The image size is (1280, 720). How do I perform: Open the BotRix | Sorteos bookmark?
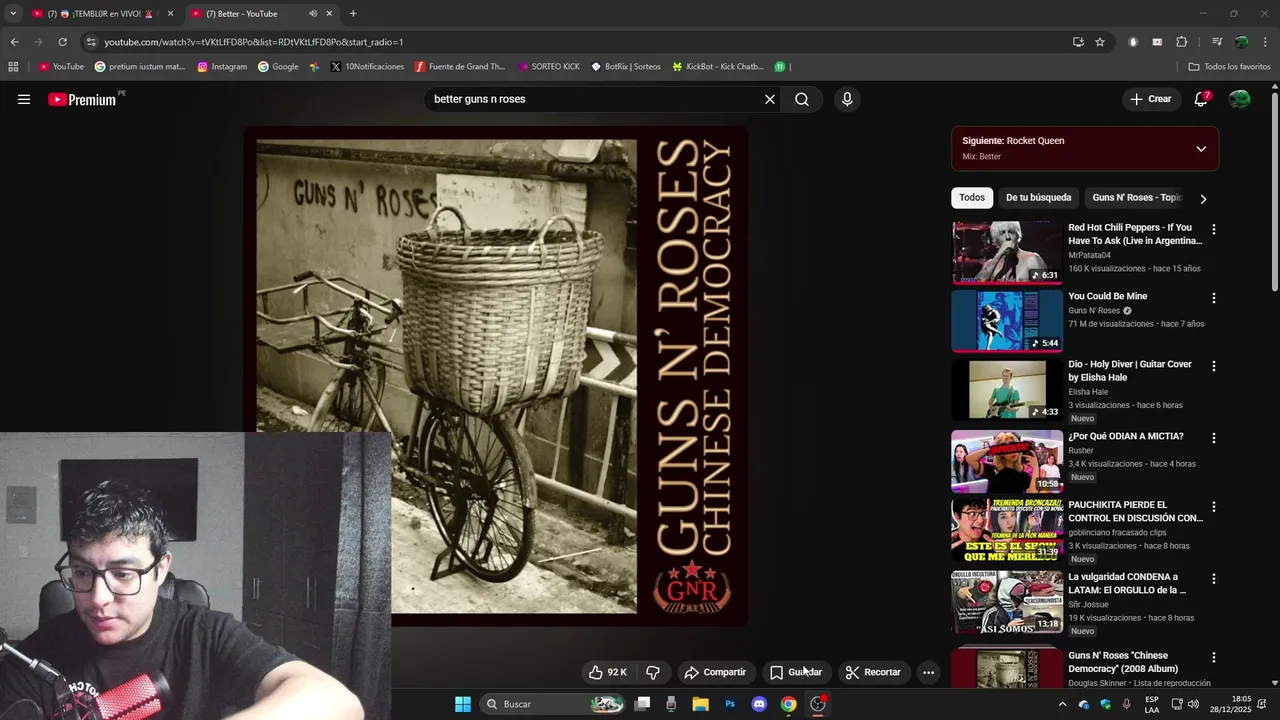coord(626,67)
